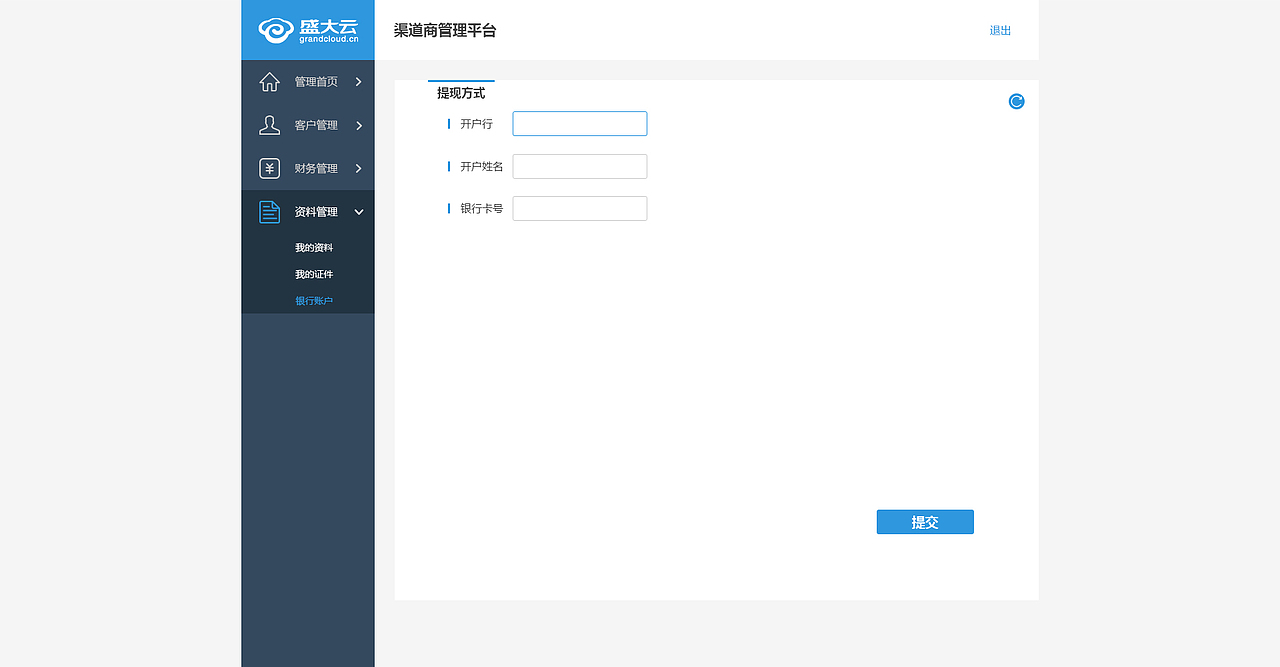Select the 提现方式 tab
Image resolution: width=1280 pixels, height=667 pixels.
(461, 93)
